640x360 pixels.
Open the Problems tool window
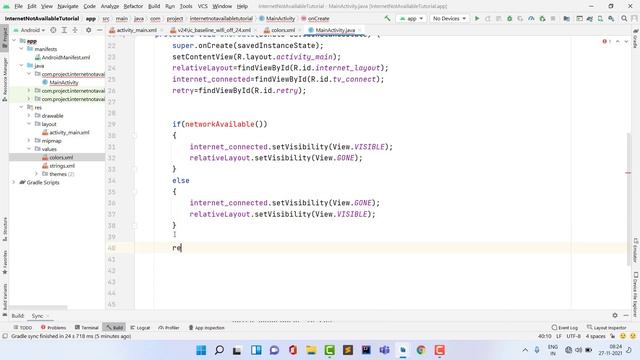53,327
